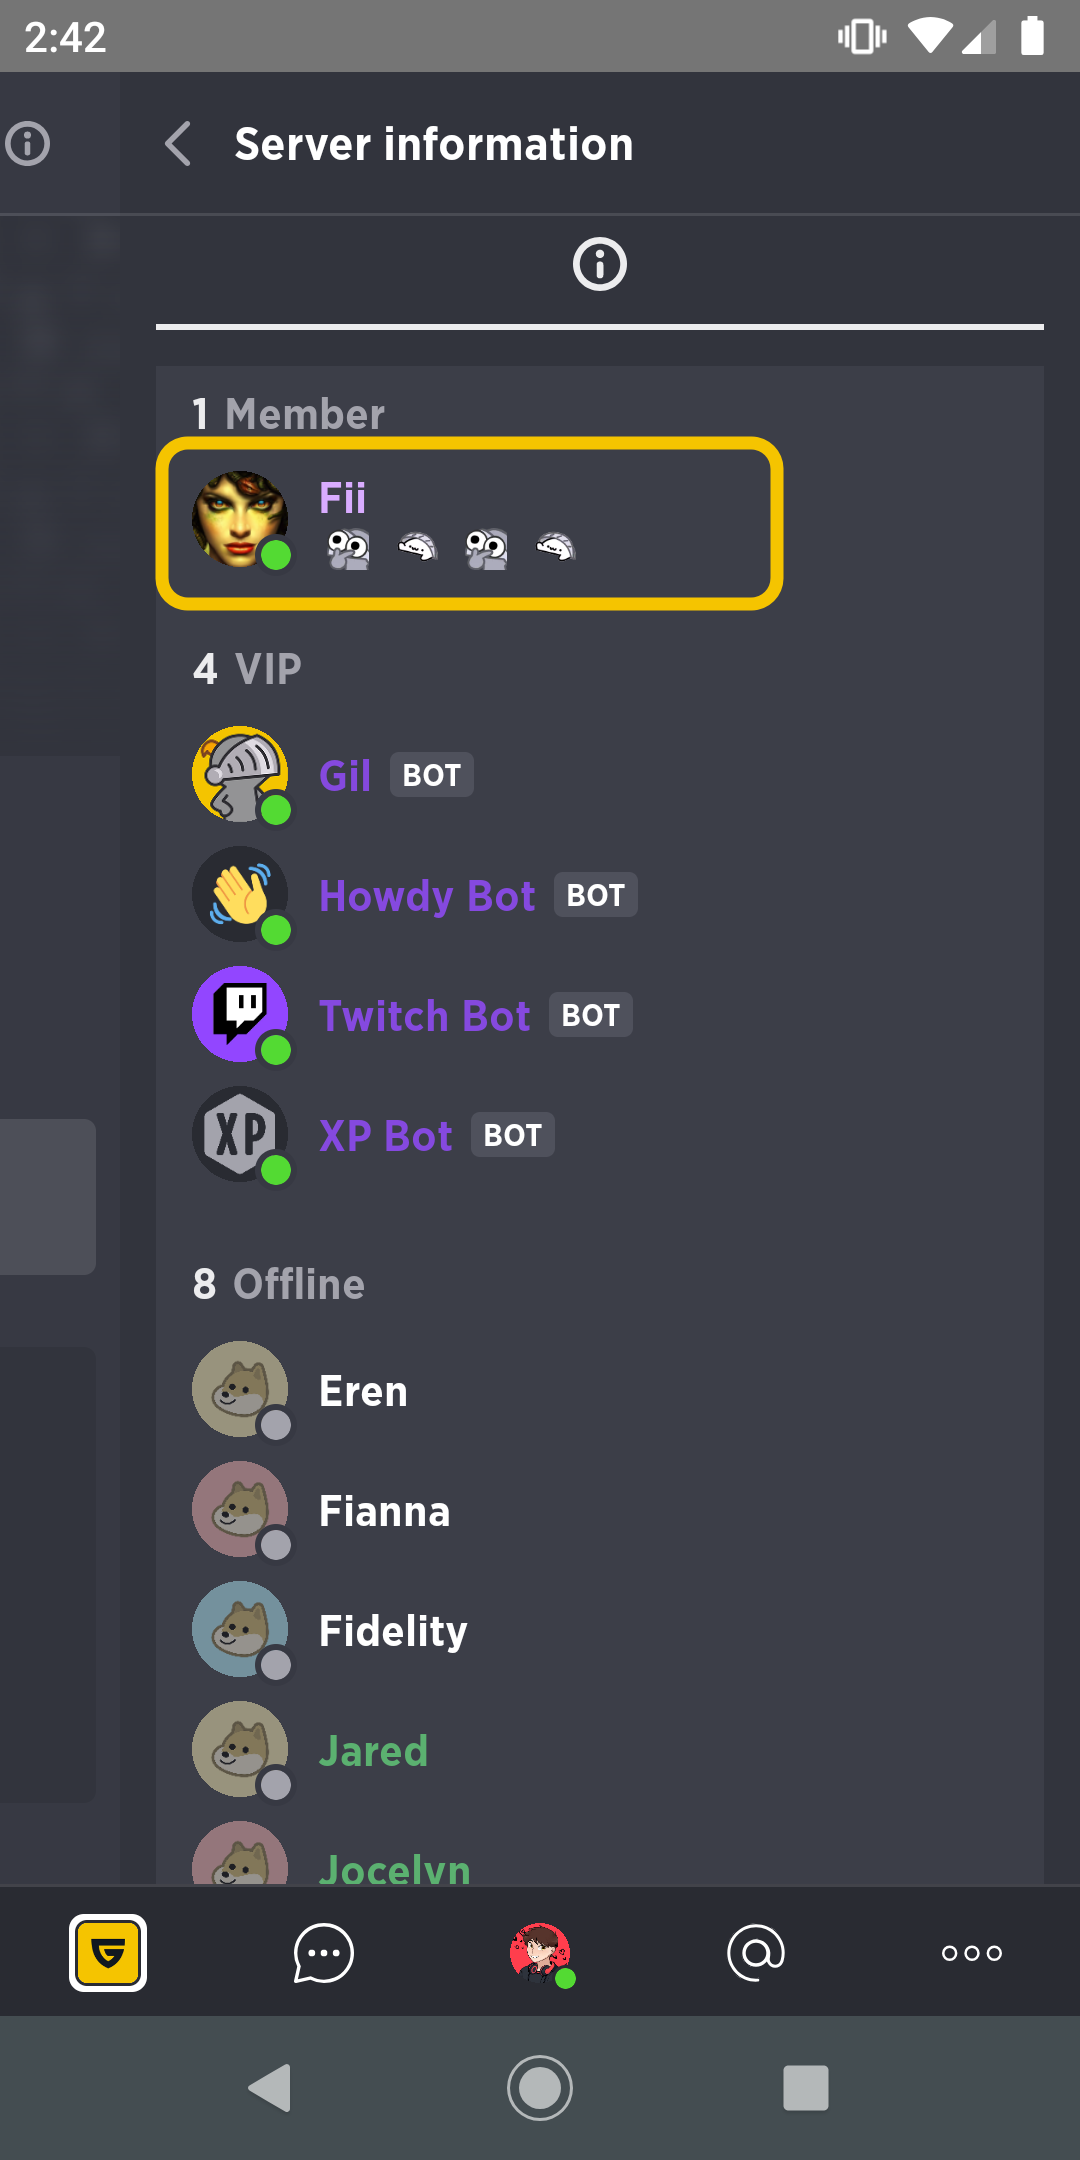Image resolution: width=1080 pixels, height=2160 pixels.
Task: Open Gil bot's profile
Action: 600,775
